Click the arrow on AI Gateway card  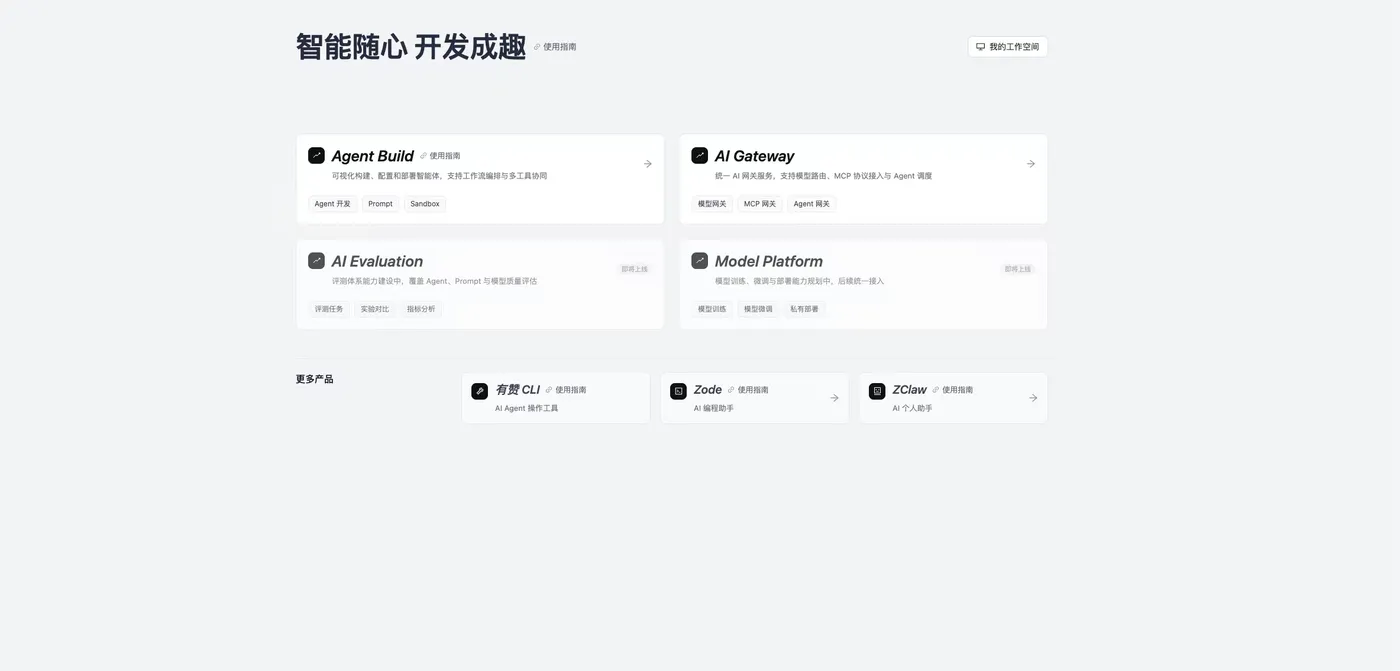point(1031,164)
